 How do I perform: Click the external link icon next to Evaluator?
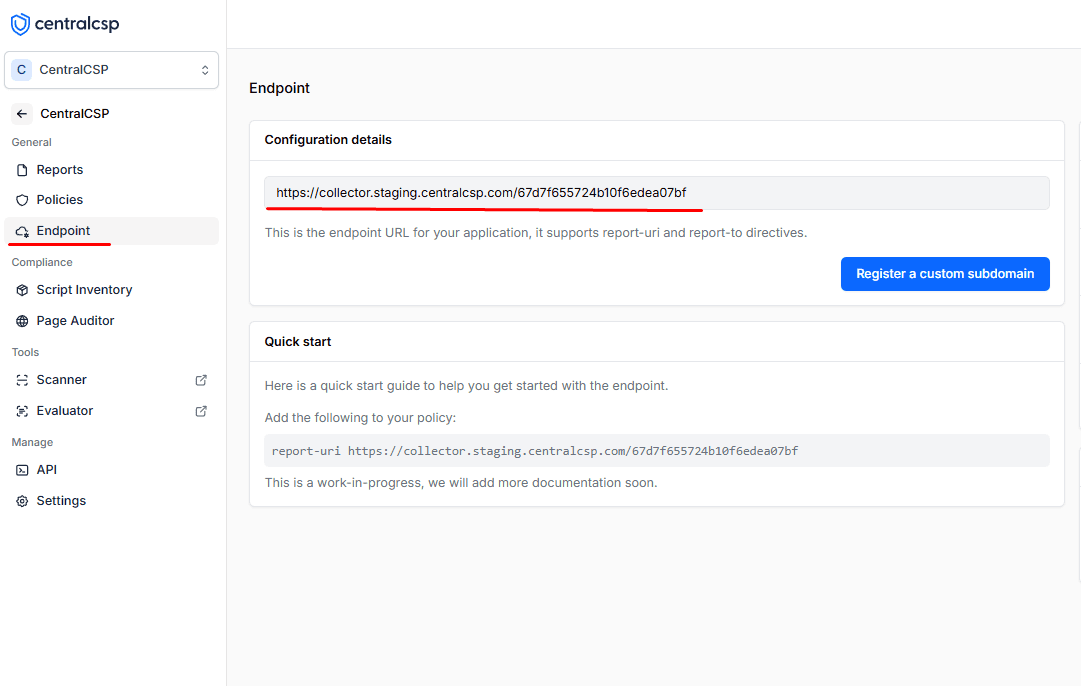pos(201,411)
